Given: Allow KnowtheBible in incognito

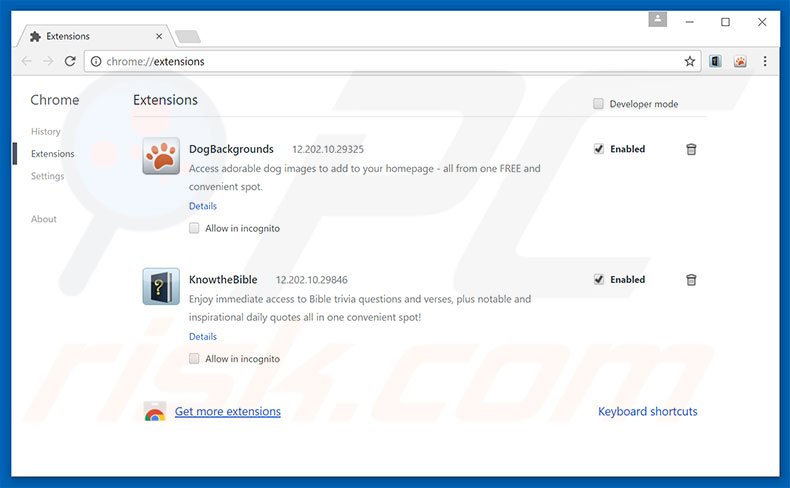Looking at the screenshot, I should (194, 359).
